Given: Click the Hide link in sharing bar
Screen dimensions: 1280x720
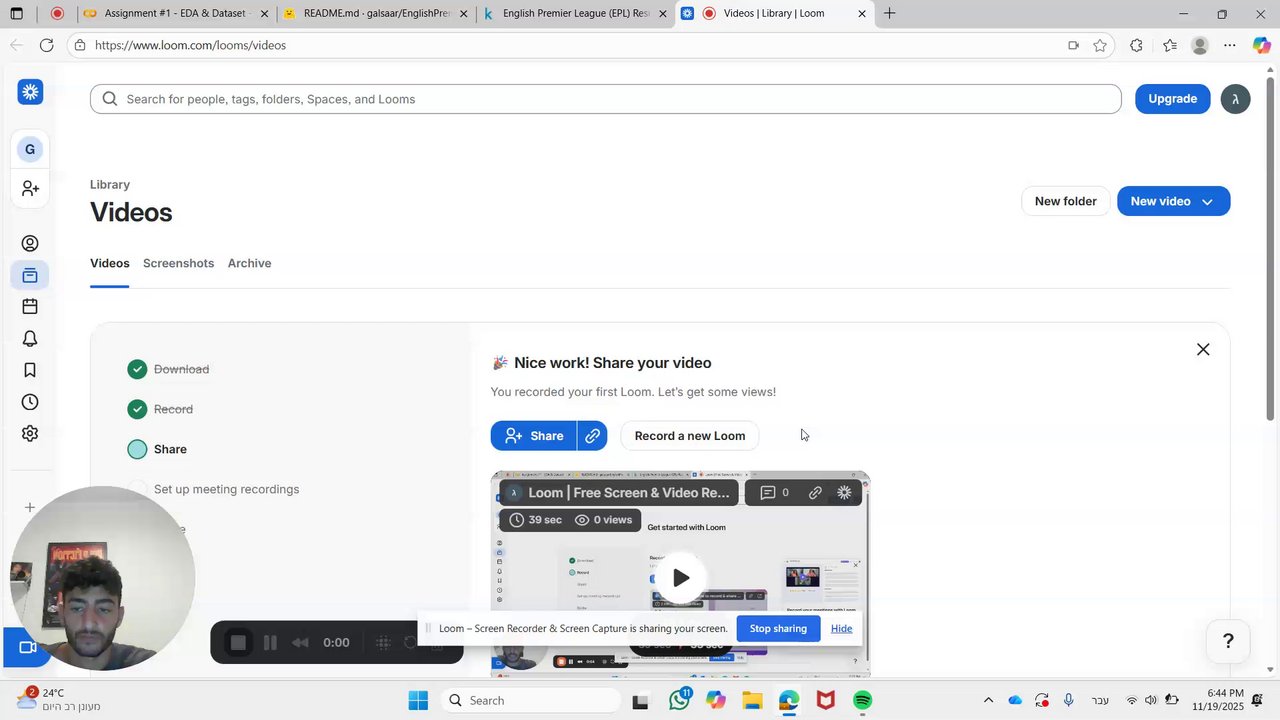Looking at the screenshot, I should pyautogui.click(x=841, y=628).
